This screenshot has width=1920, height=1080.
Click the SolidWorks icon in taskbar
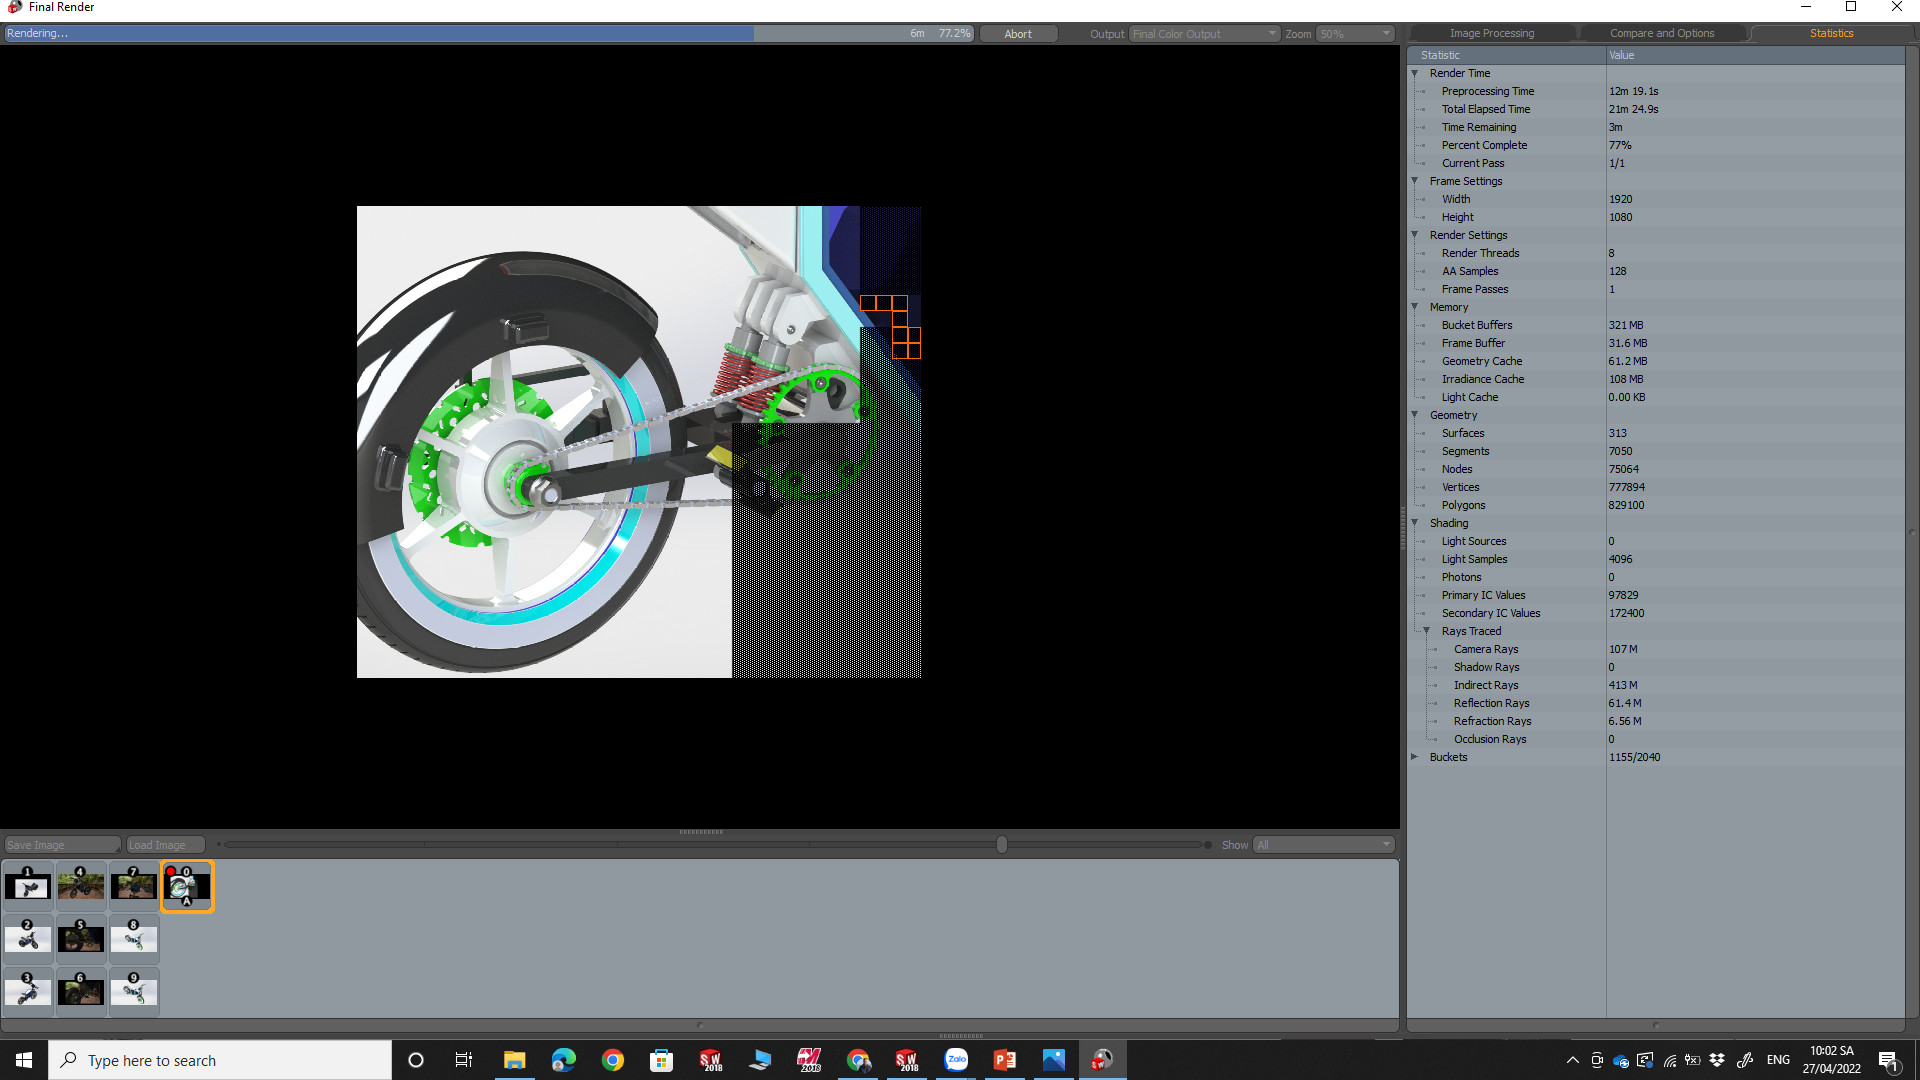click(711, 1059)
